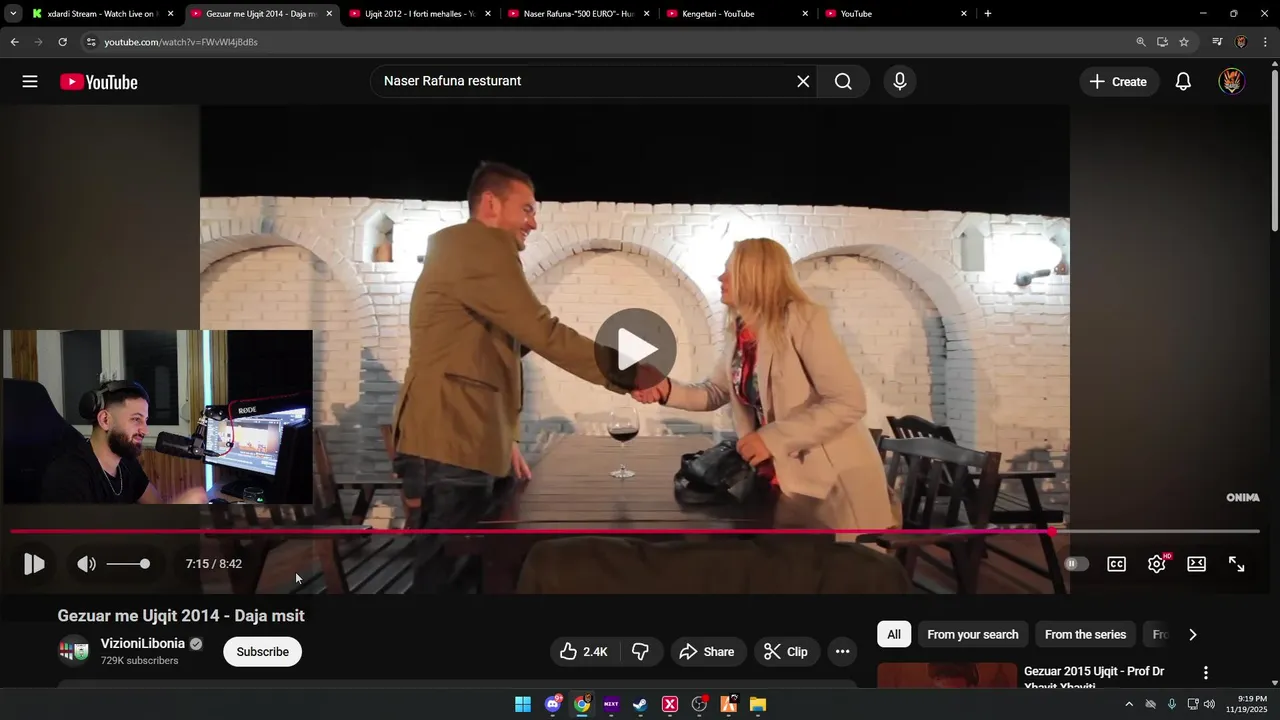
Task: Open the player settings gear
Action: coord(1157,564)
